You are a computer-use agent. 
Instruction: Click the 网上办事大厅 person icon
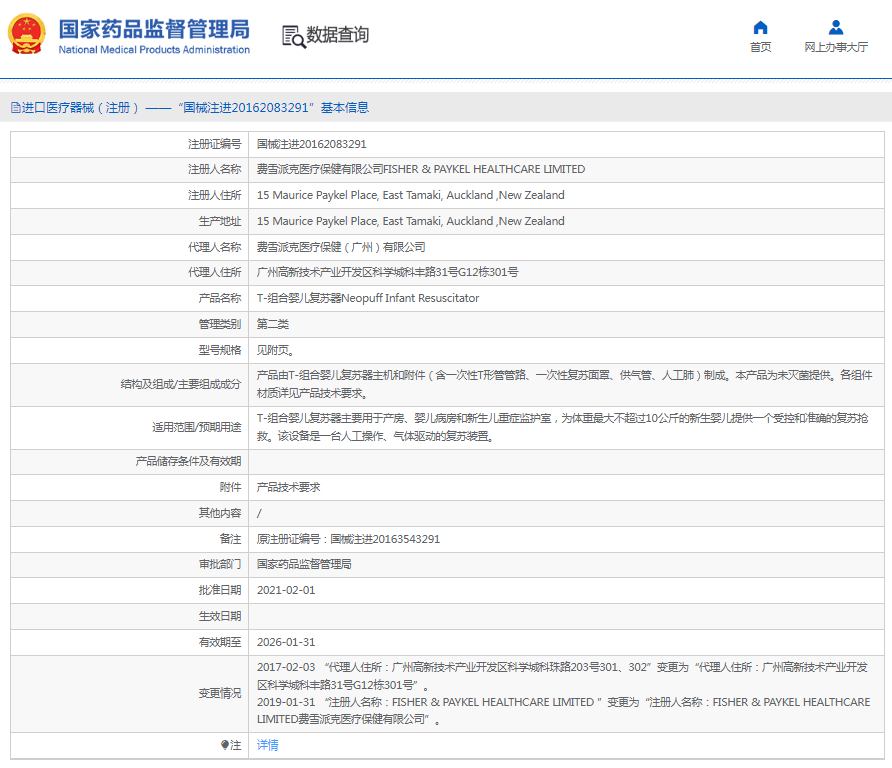tap(836, 27)
